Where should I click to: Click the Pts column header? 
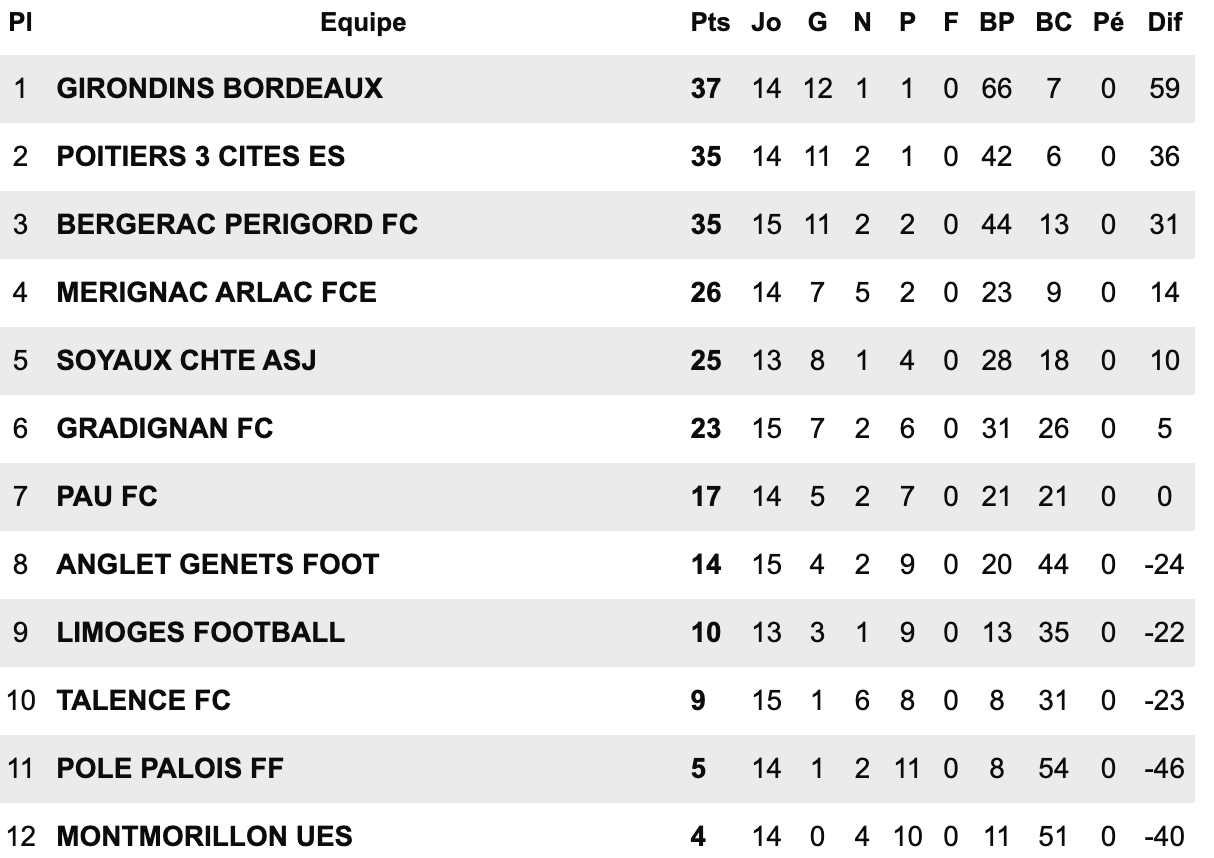click(710, 23)
